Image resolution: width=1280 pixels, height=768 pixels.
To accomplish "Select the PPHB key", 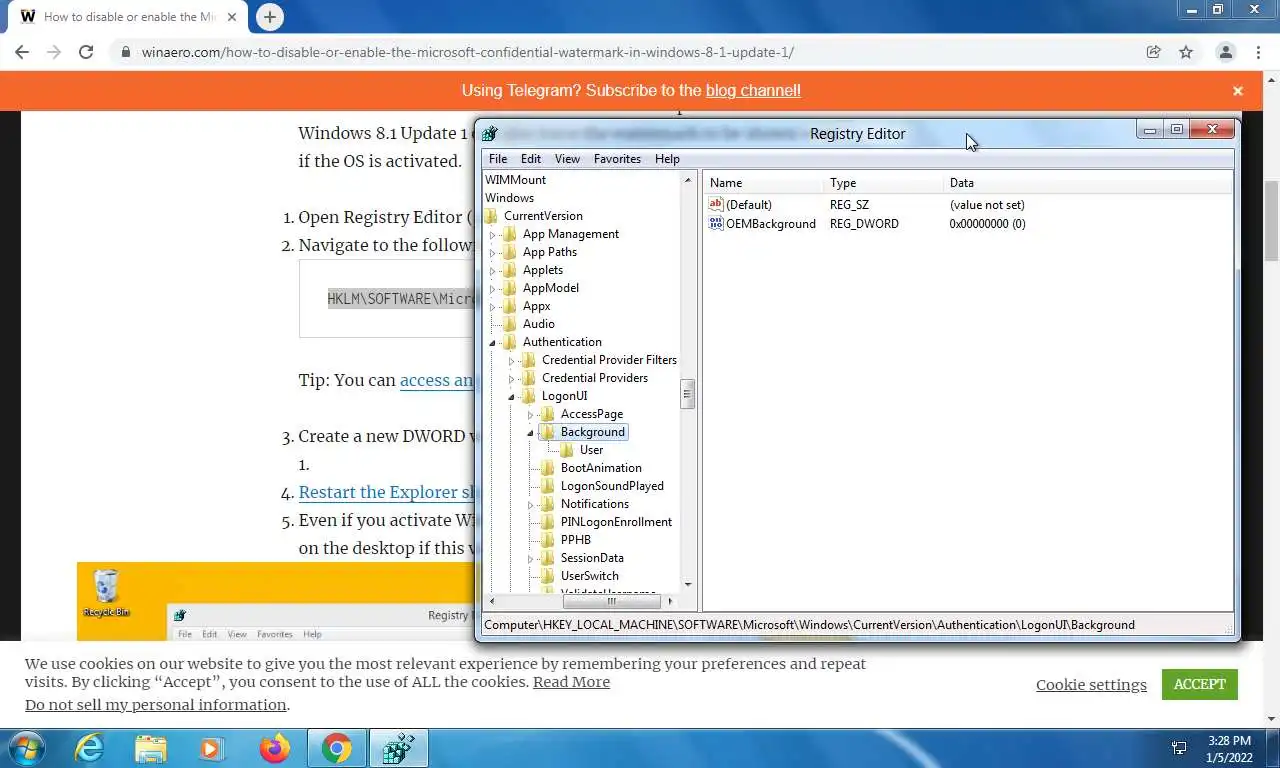I will point(575,540).
